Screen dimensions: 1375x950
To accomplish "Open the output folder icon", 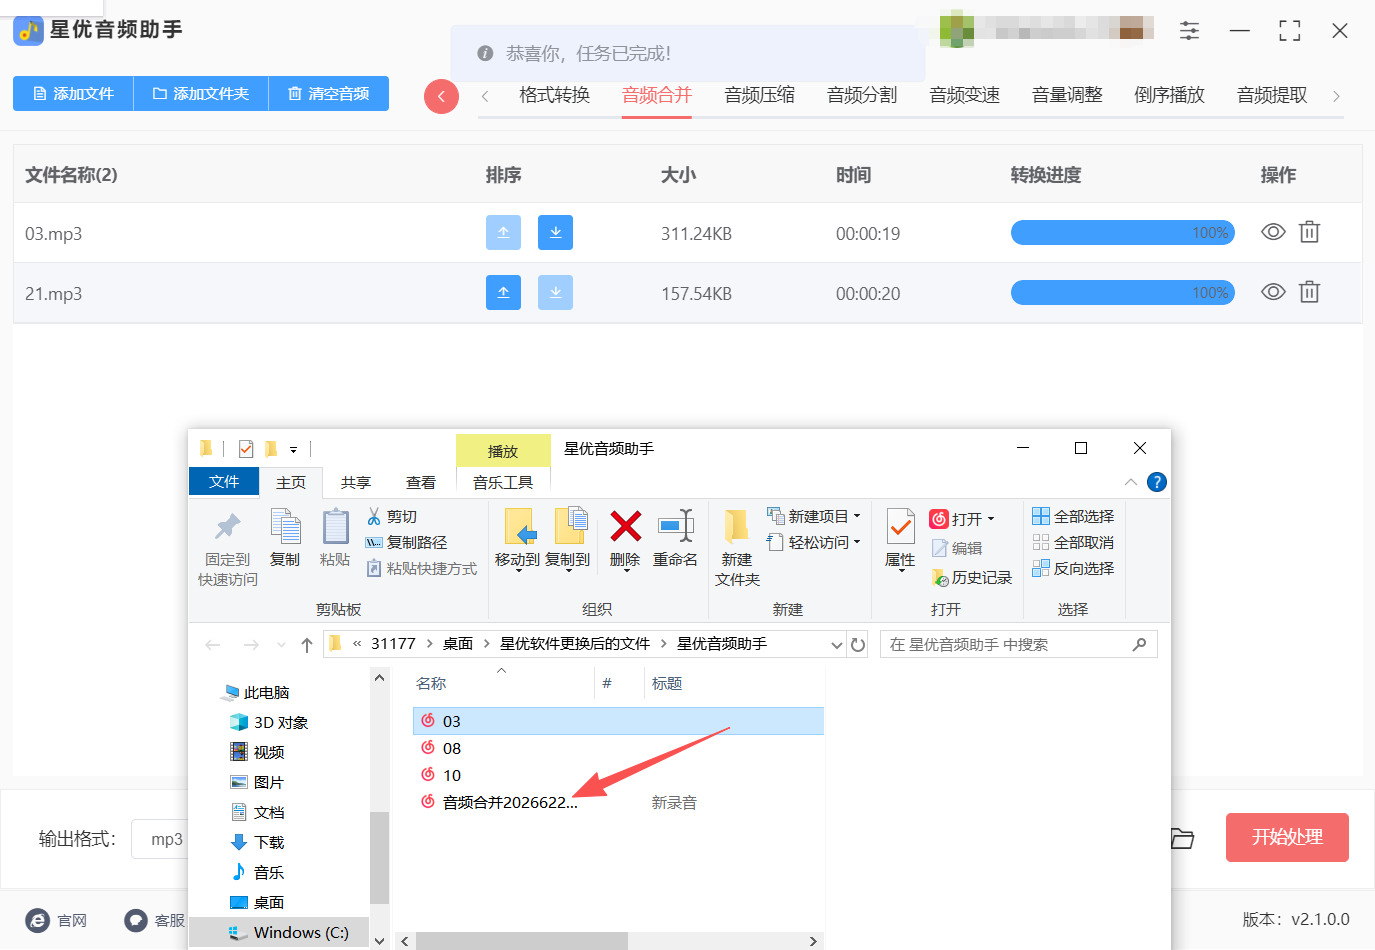I will pyautogui.click(x=1182, y=838).
